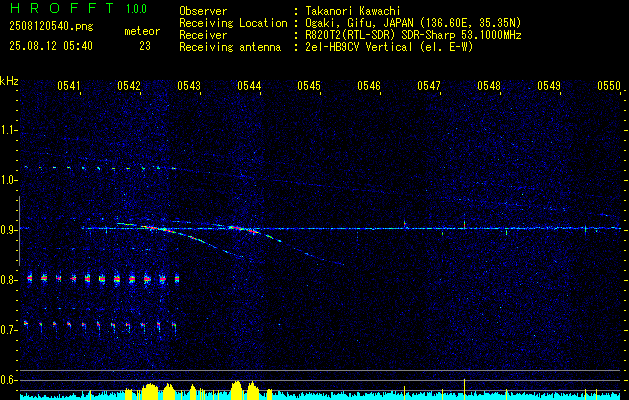Screen dimensions: 629x400
Task: Click the 0.9 kHz axis label
Action: [x=8, y=230]
